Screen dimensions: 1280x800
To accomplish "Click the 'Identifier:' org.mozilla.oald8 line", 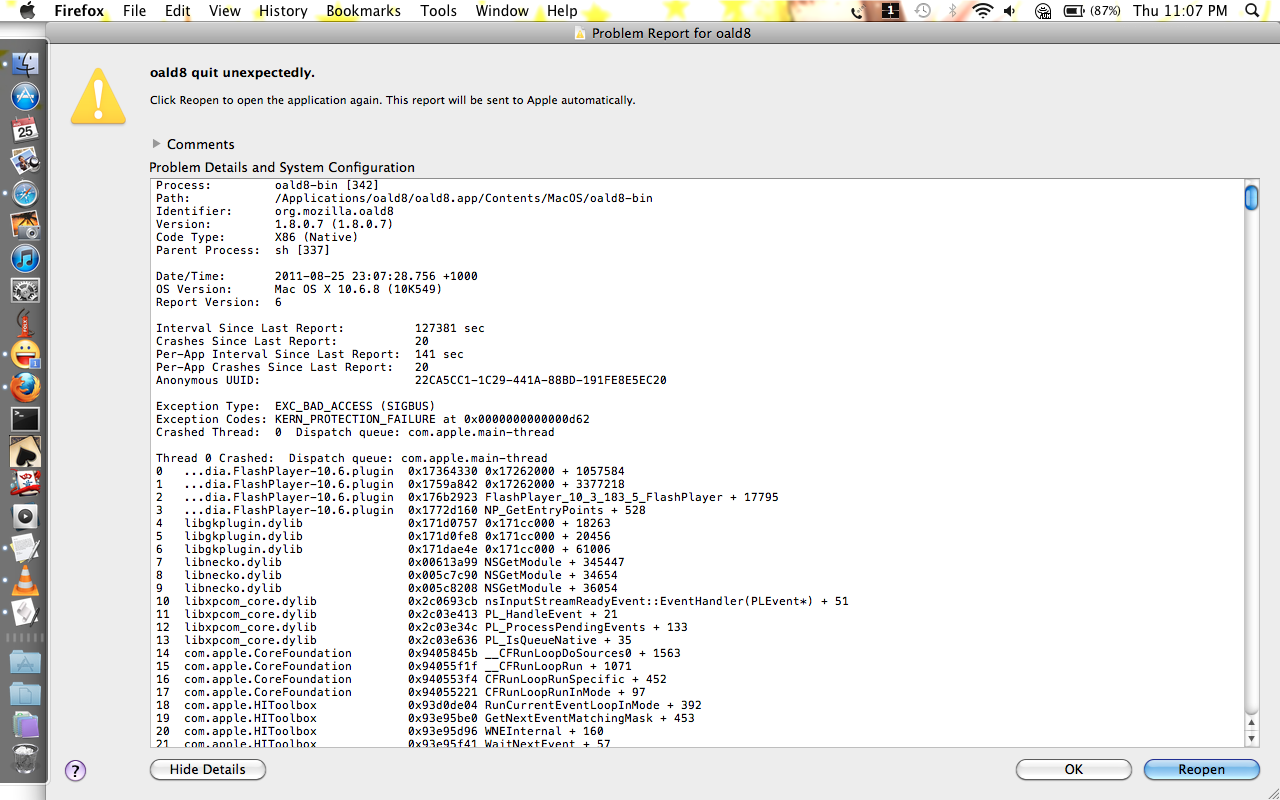I will 275,211.
